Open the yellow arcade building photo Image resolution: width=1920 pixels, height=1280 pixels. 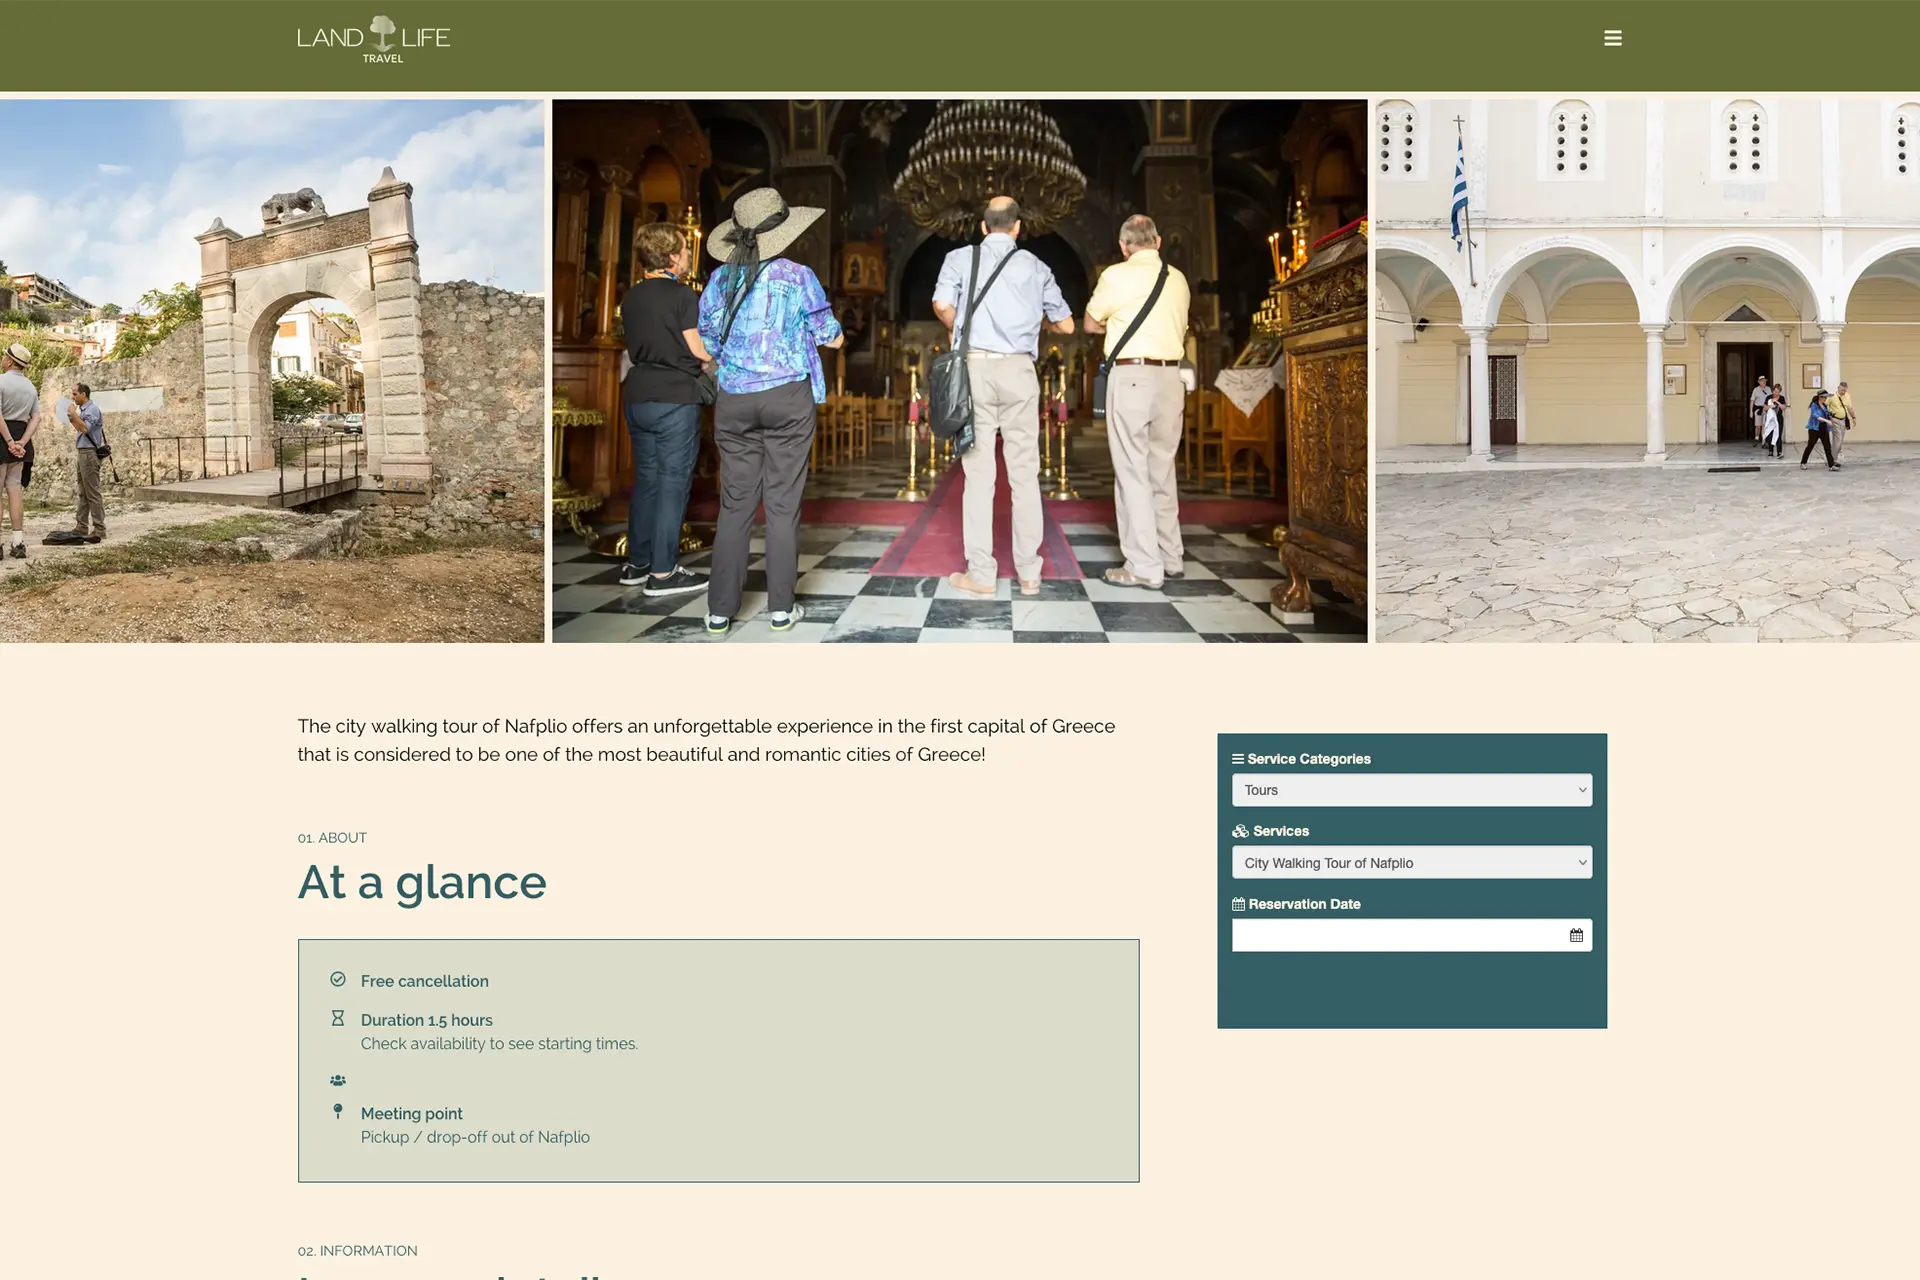[x=1647, y=371]
